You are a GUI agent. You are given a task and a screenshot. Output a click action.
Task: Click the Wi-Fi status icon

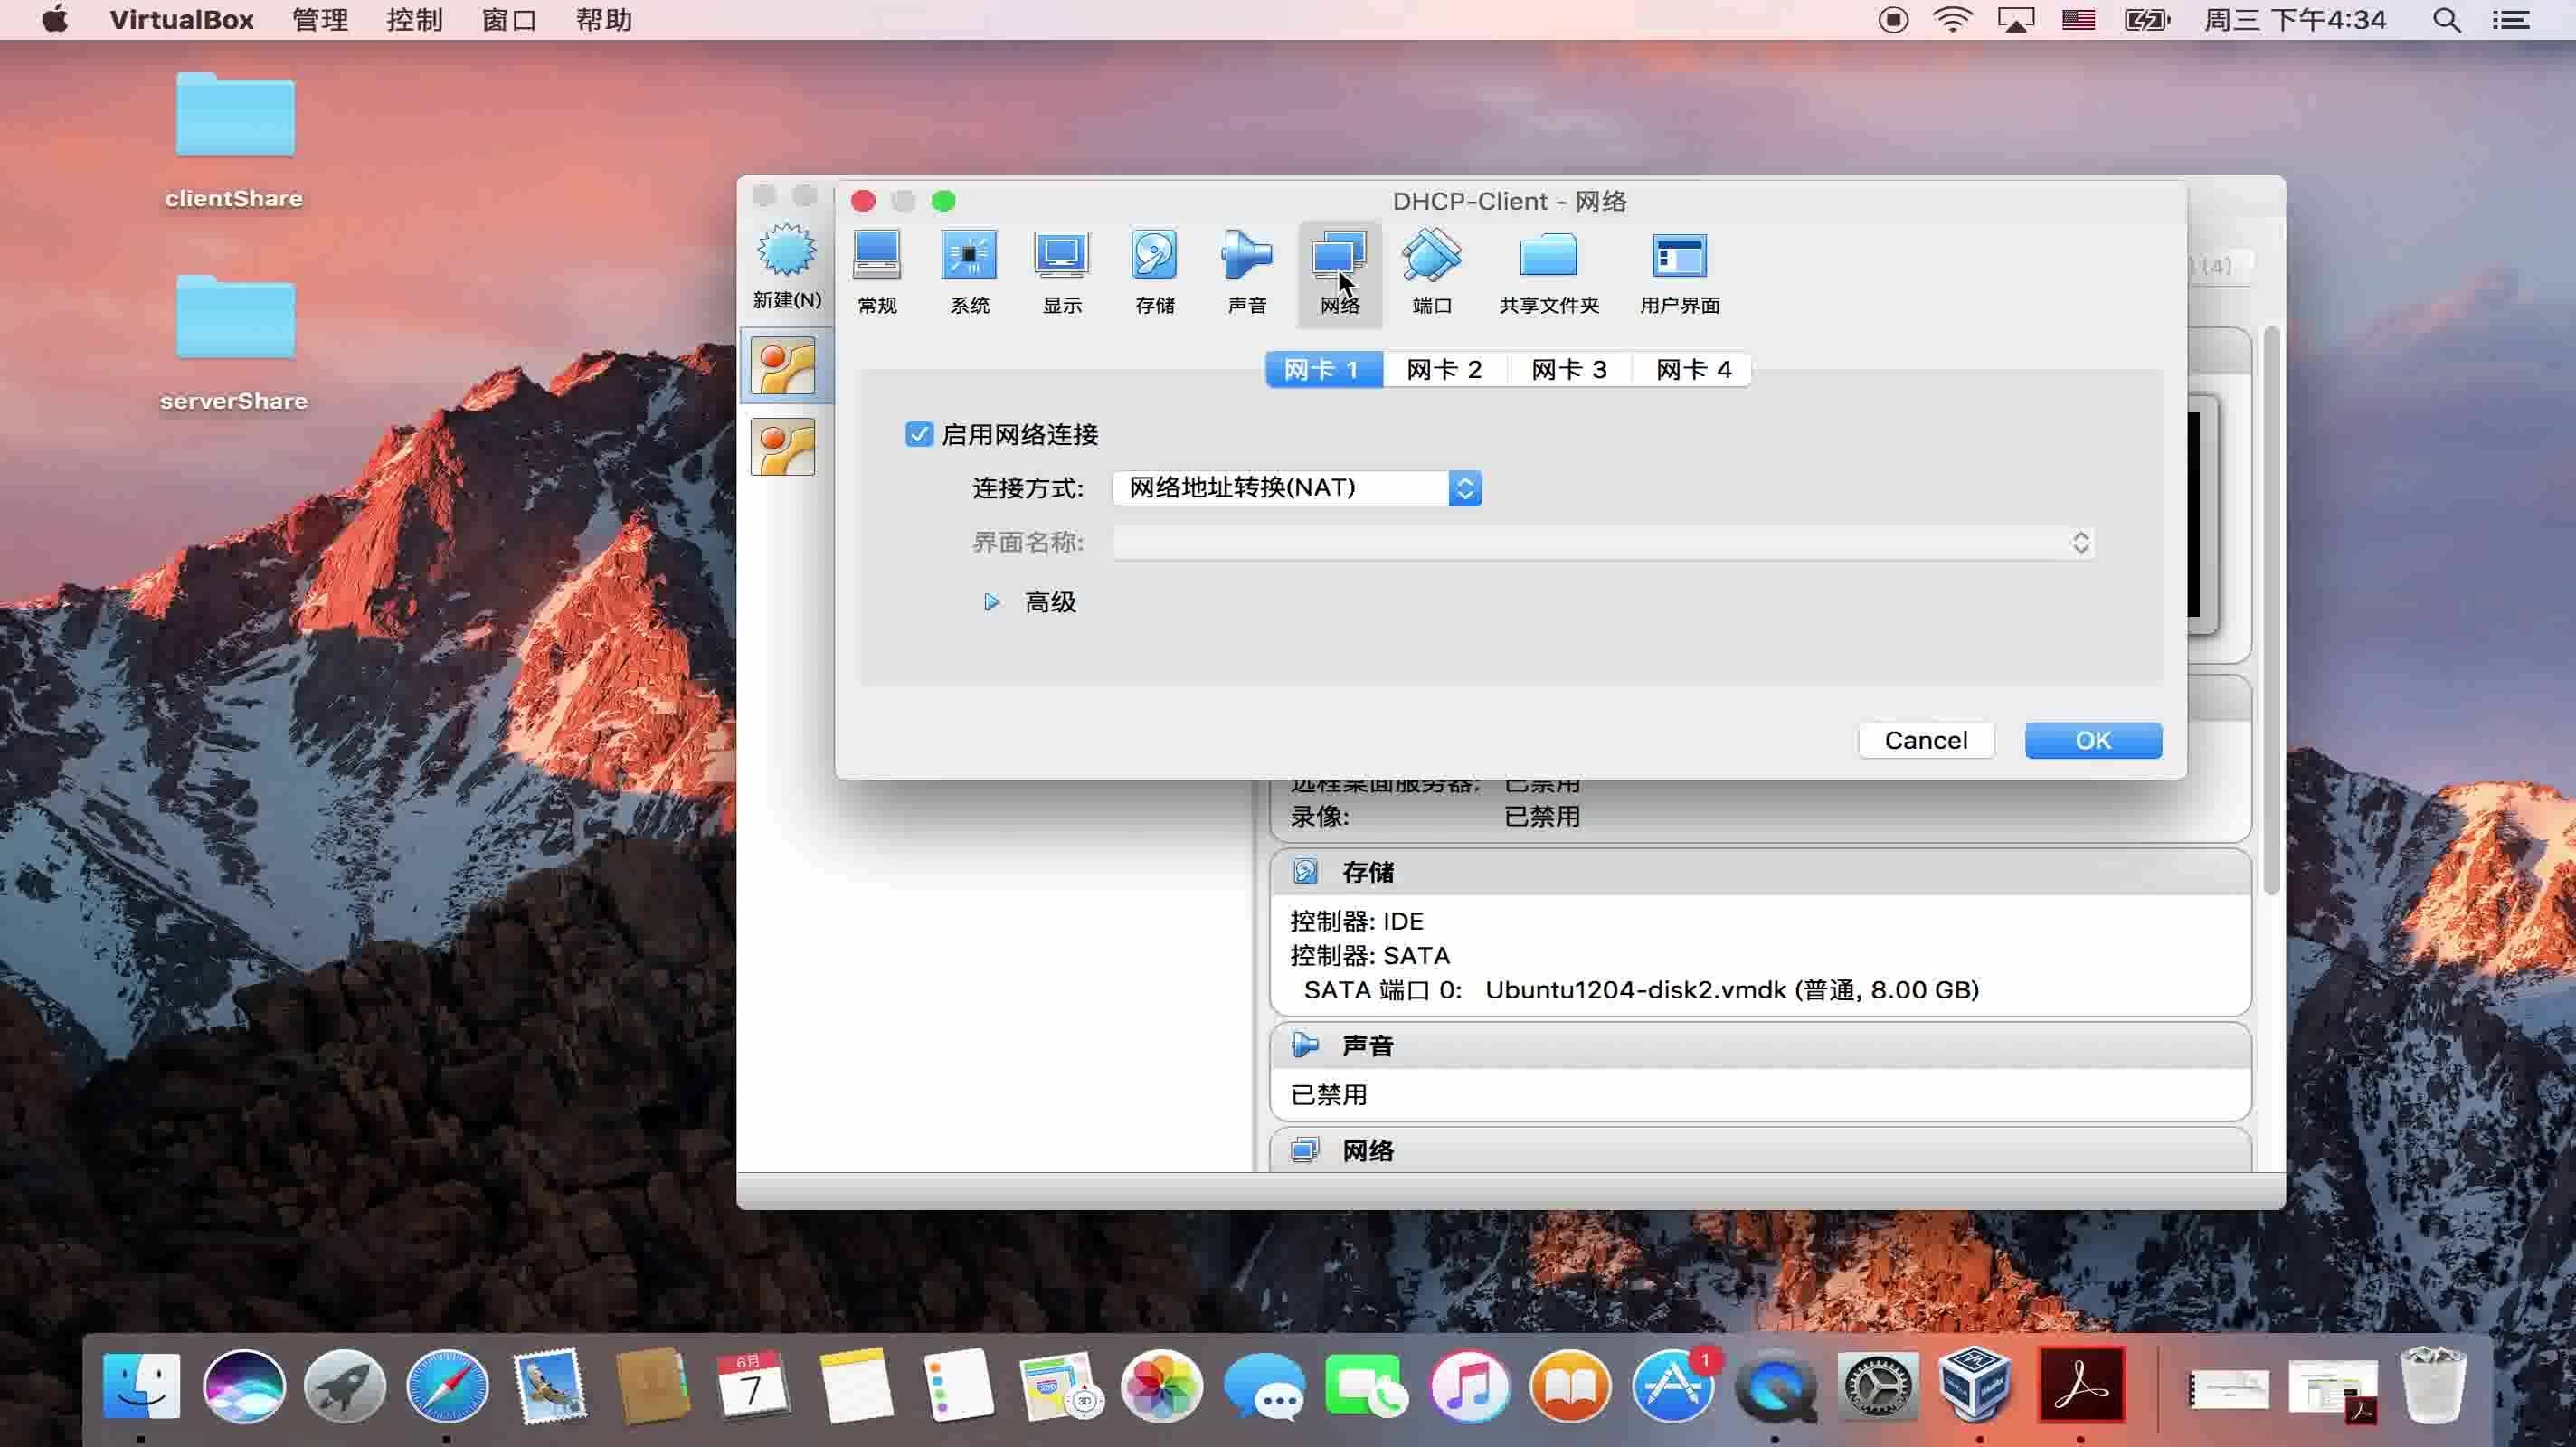[1951, 20]
